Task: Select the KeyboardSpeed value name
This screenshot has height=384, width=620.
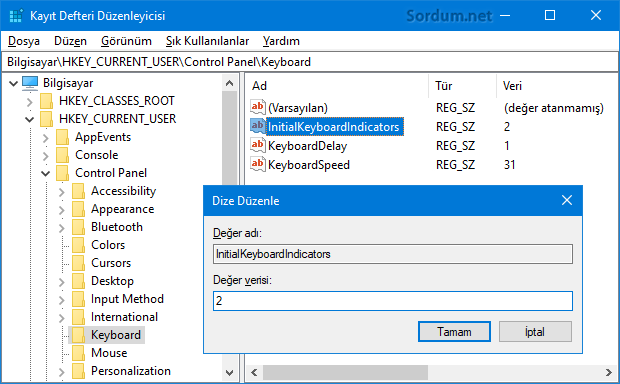Action: [x=309, y=165]
